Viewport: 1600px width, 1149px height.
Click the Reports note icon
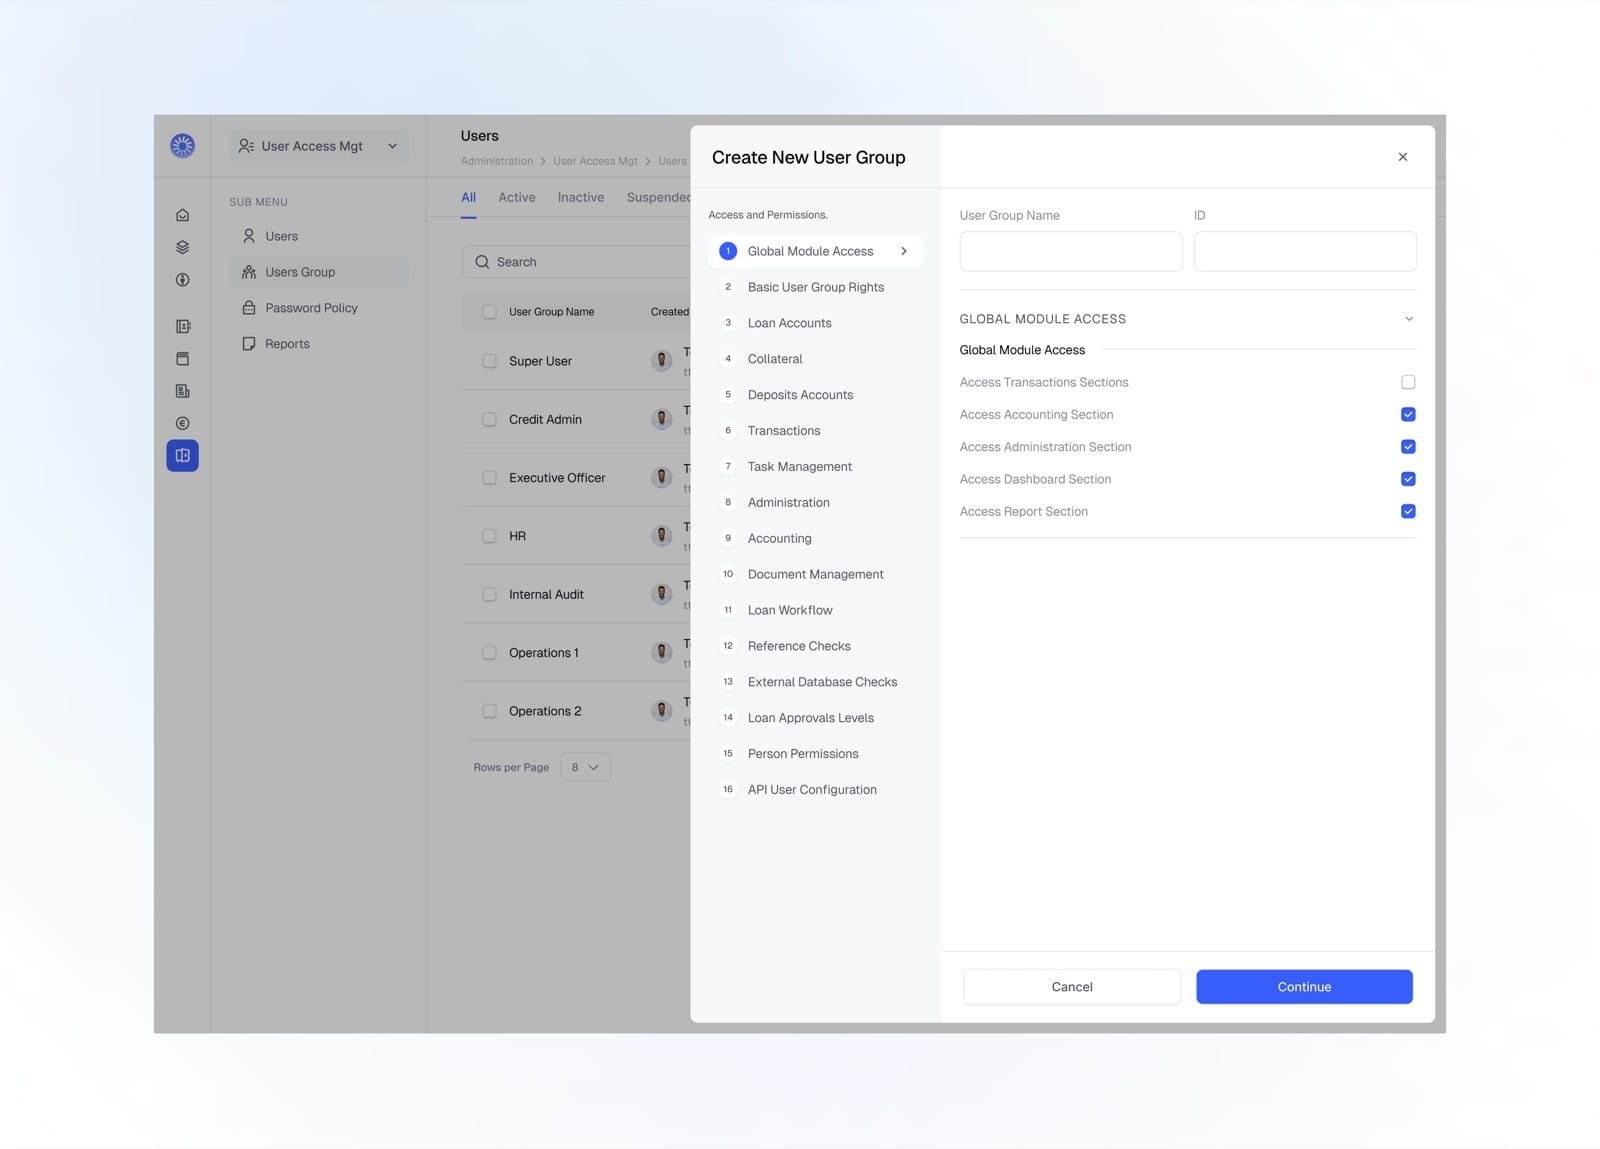pyautogui.click(x=249, y=344)
